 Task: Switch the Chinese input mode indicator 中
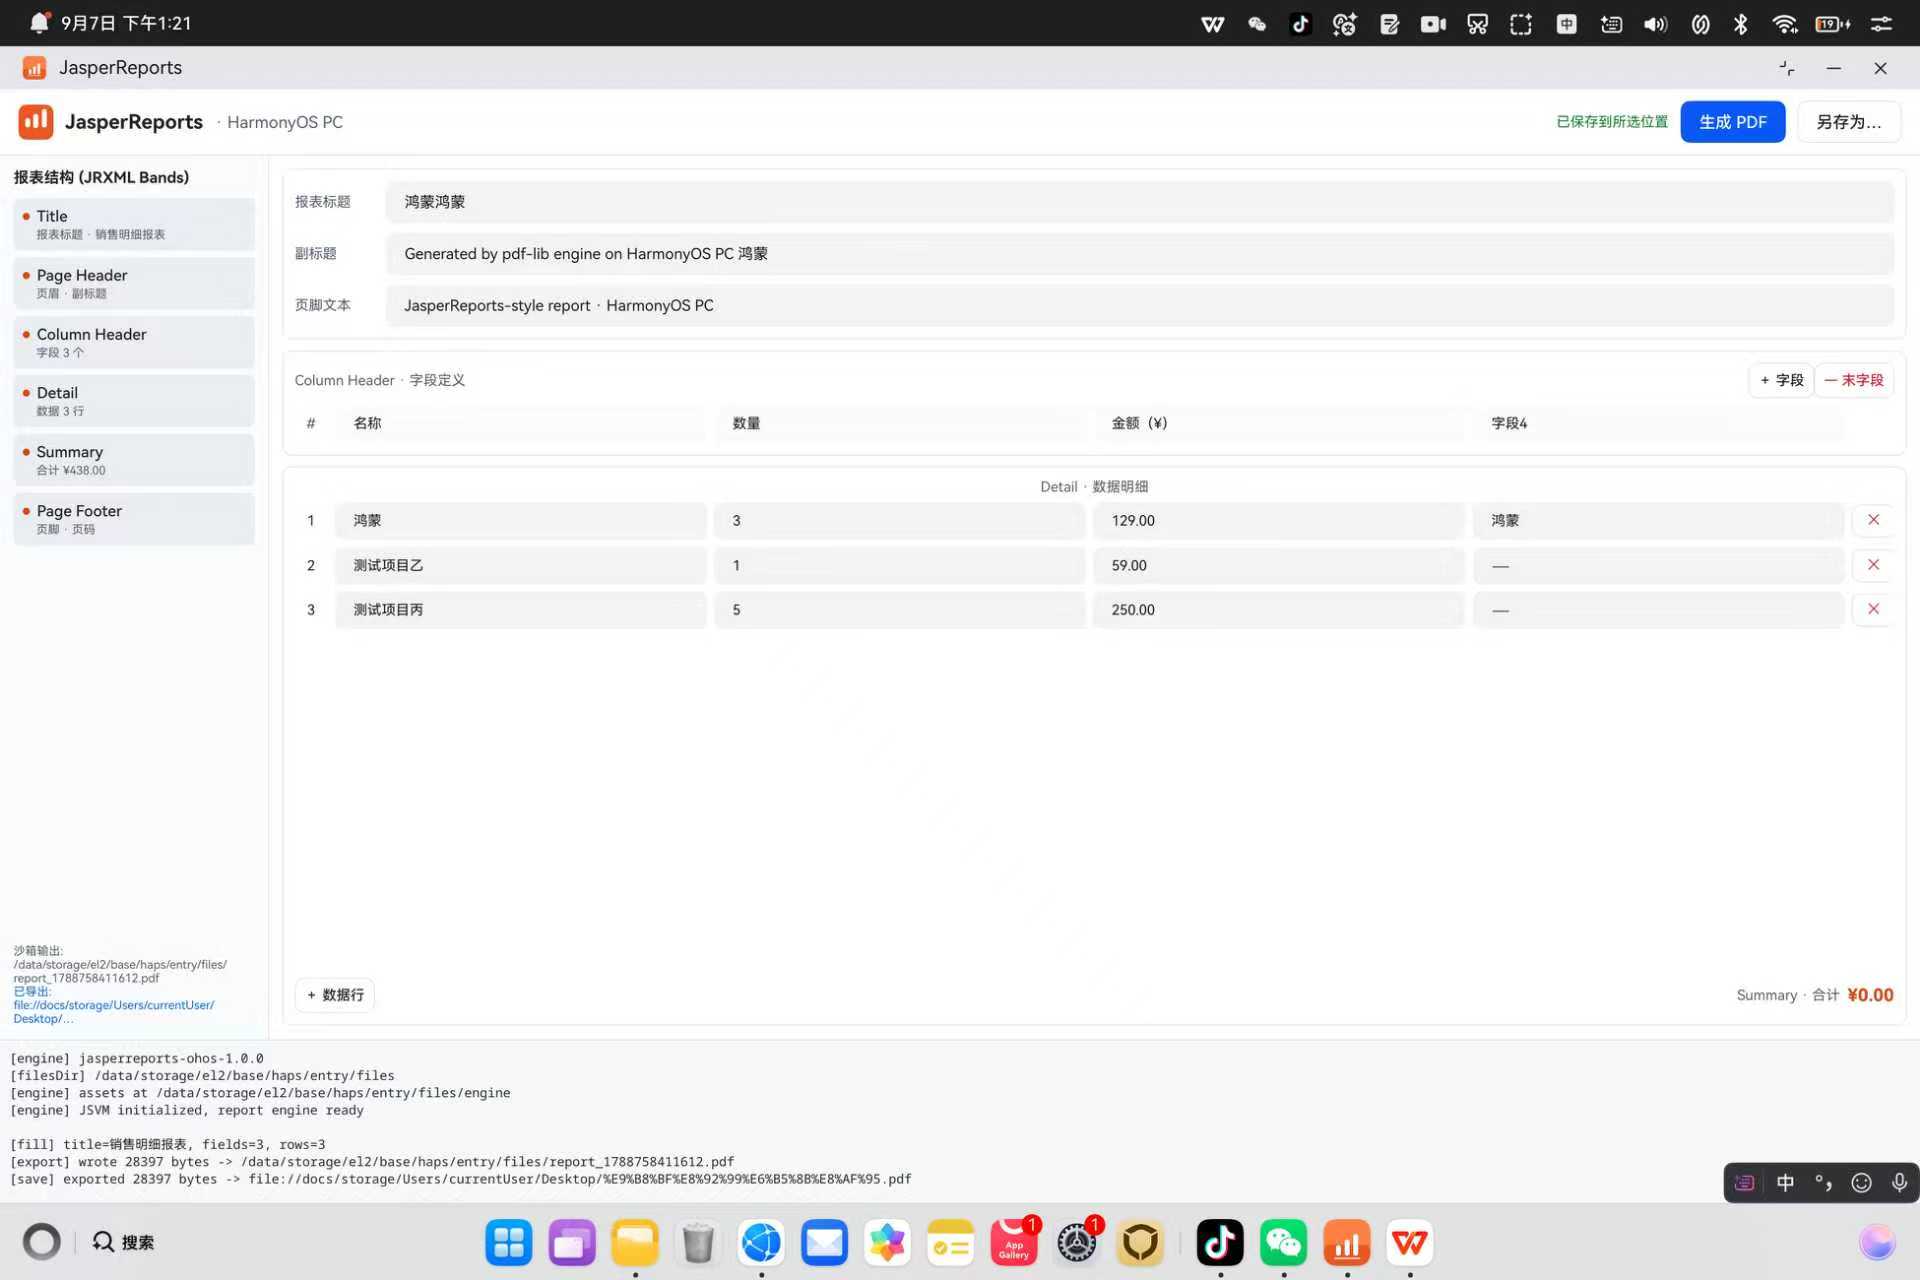(x=1785, y=1183)
